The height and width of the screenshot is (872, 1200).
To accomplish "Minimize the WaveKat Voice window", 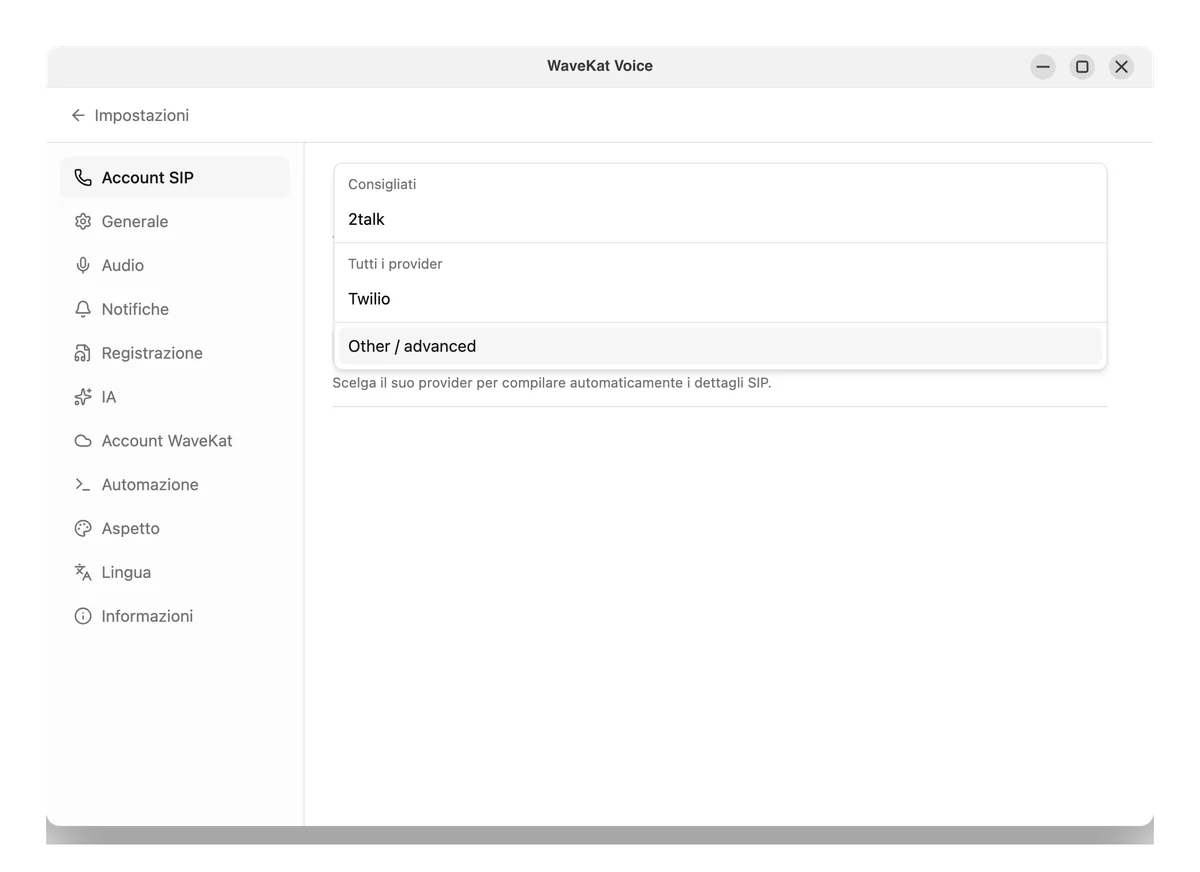I will click(1043, 67).
